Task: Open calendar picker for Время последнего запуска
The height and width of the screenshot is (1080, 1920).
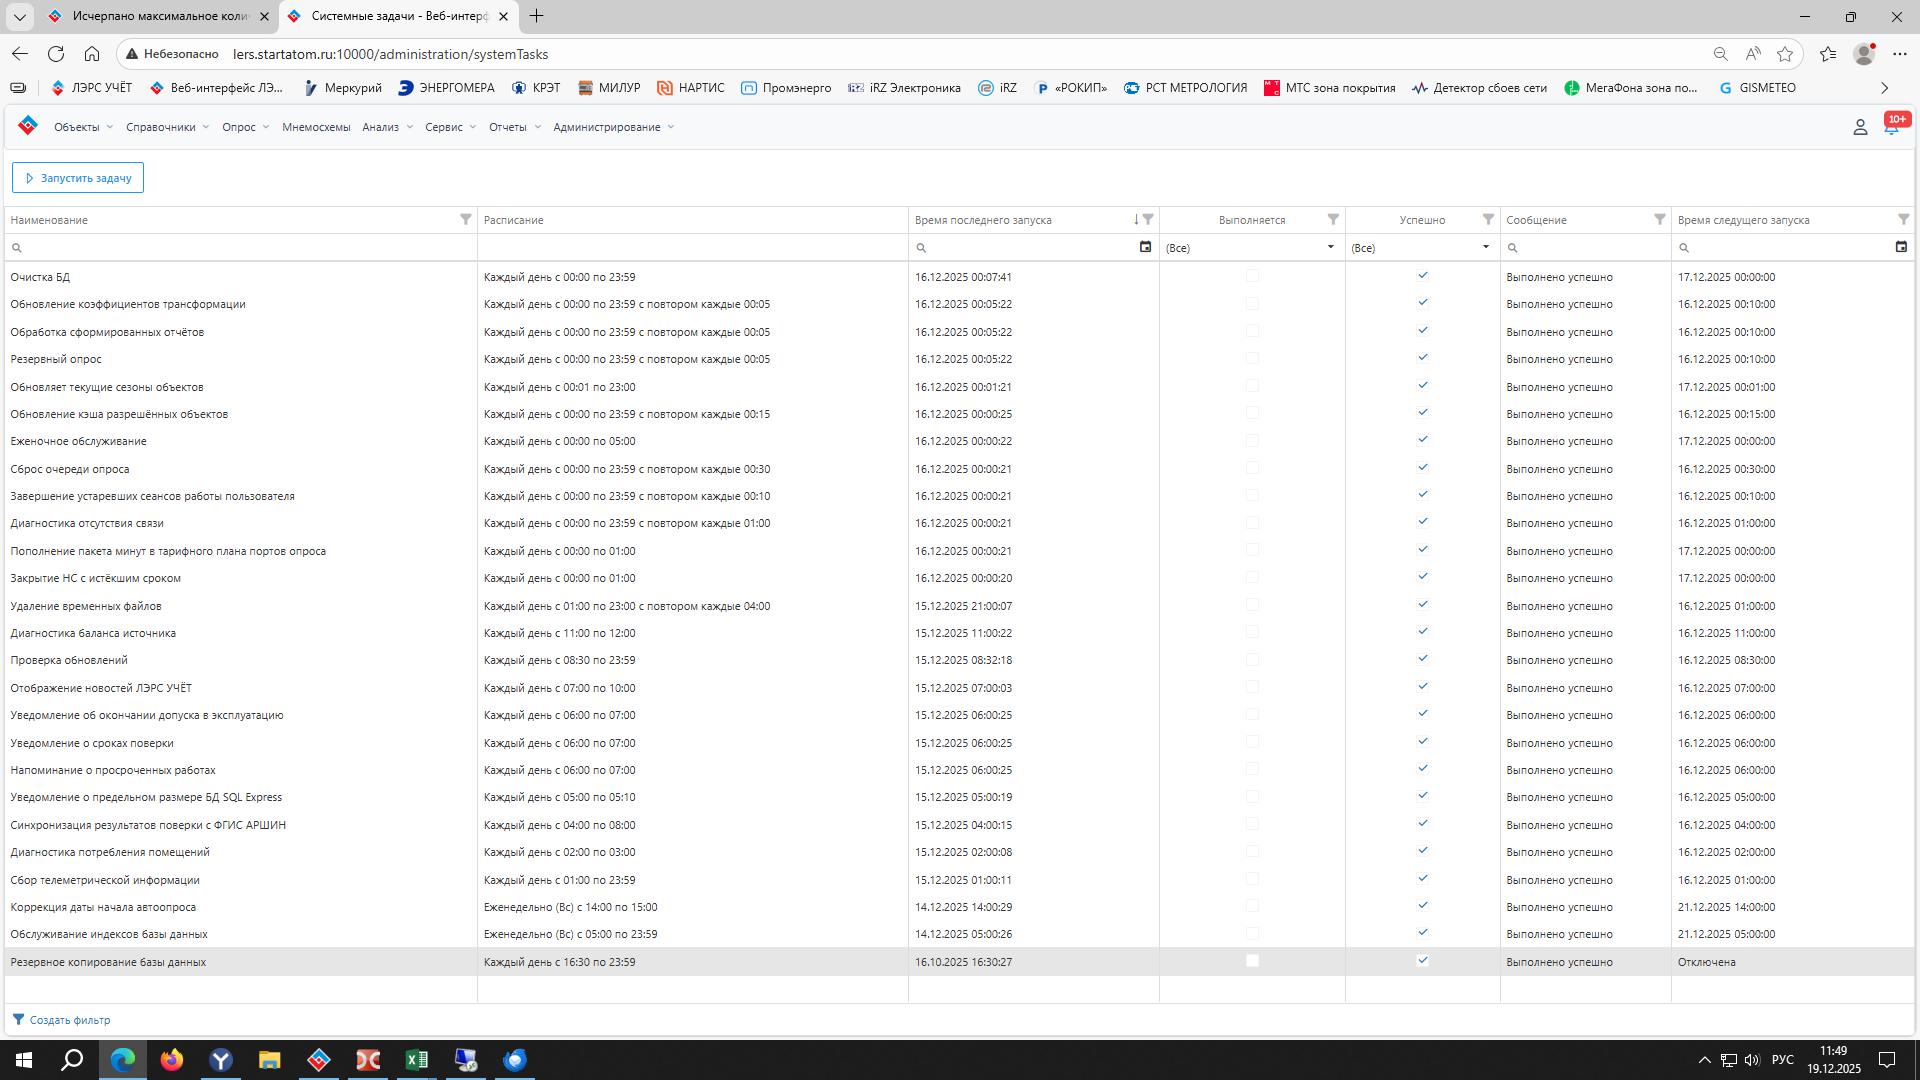Action: (x=1145, y=247)
